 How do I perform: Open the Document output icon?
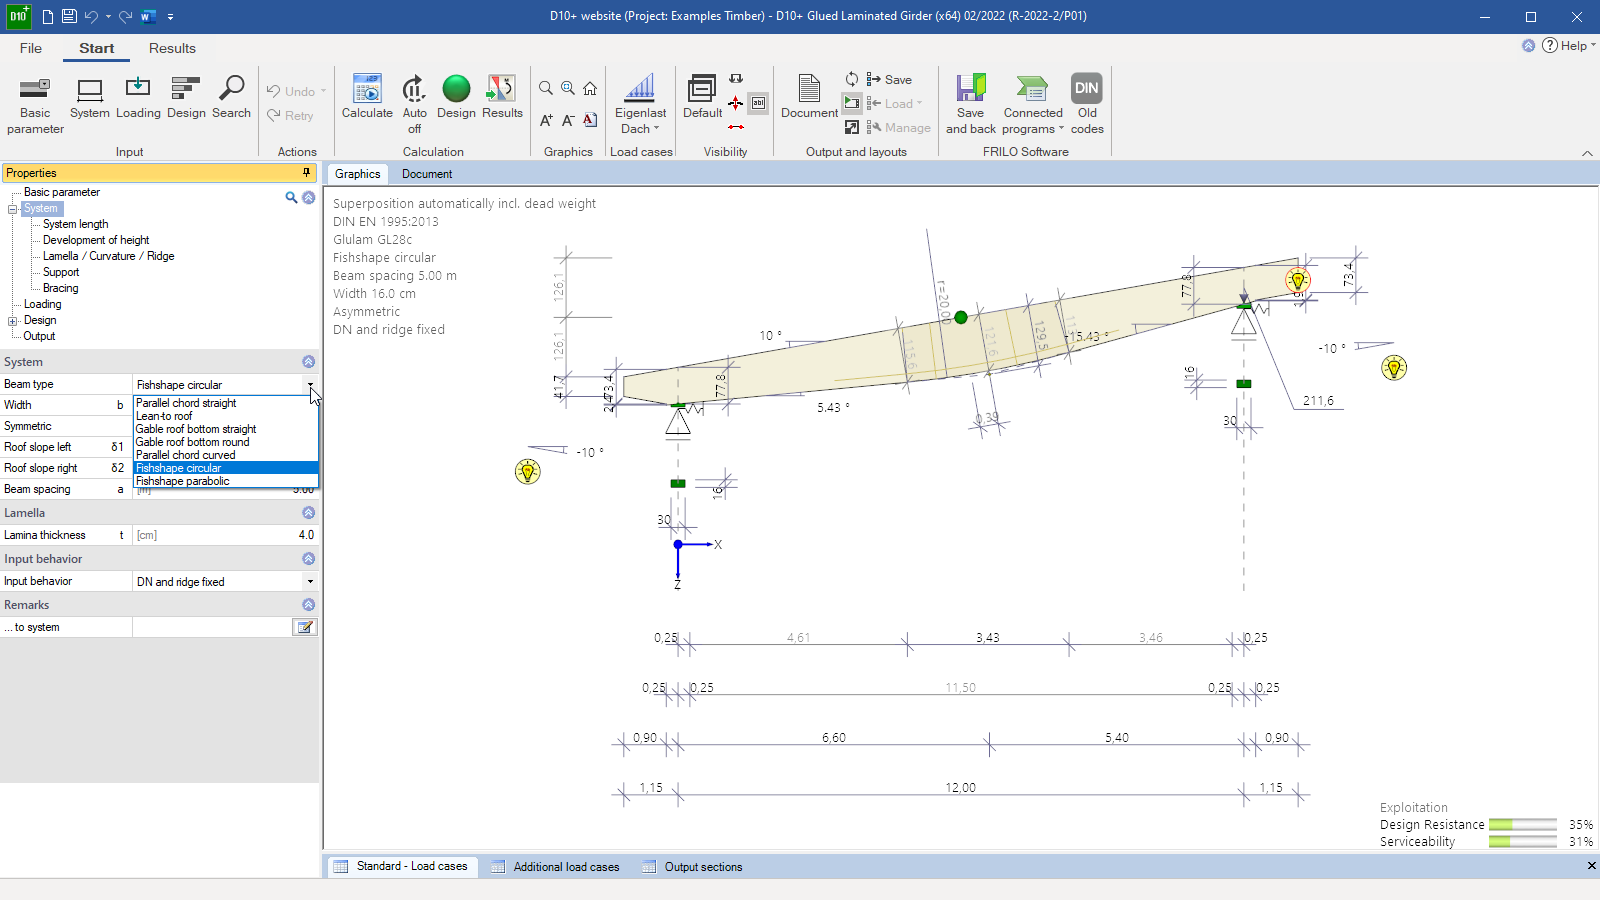point(809,98)
